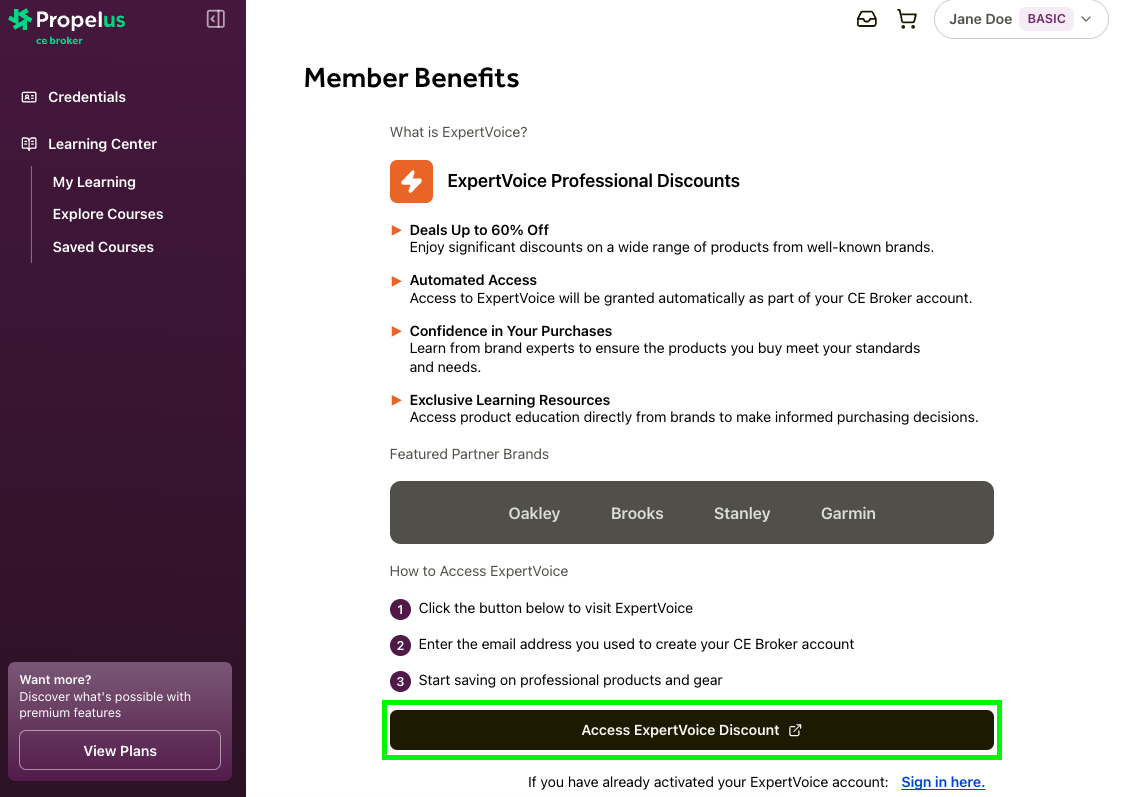Expand the Jane Doe account dropdown
Viewport: 1127px width, 797px height.
pos(1086,19)
